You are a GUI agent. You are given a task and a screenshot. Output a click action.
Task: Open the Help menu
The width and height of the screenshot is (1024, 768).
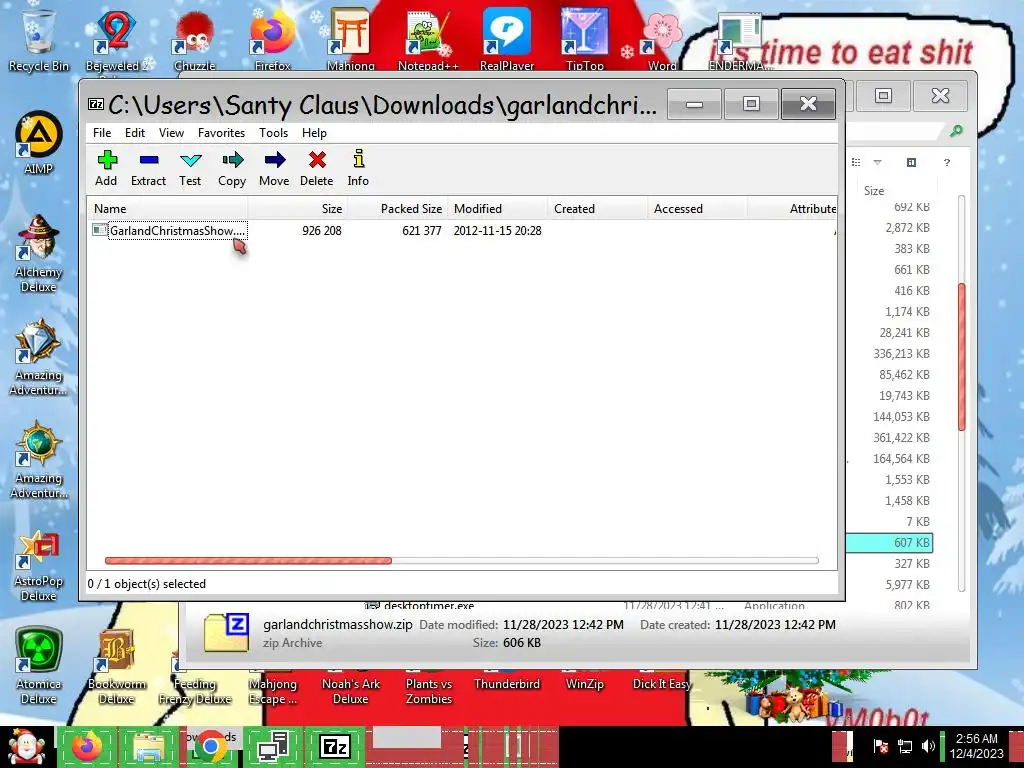point(314,133)
